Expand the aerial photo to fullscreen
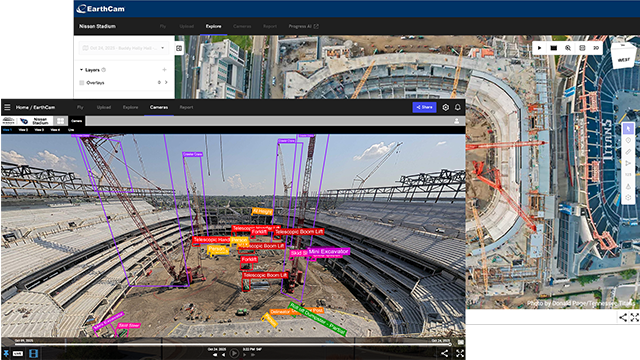Screen dimensions: 640x360 click(x=634, y=317)
